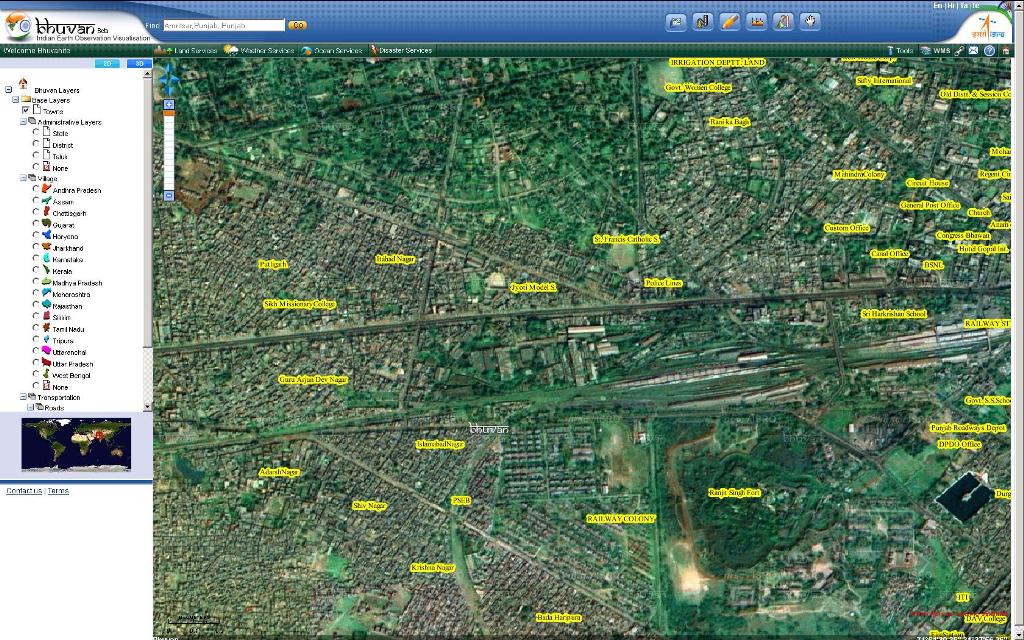Switch language to Hi

point(952,5)
